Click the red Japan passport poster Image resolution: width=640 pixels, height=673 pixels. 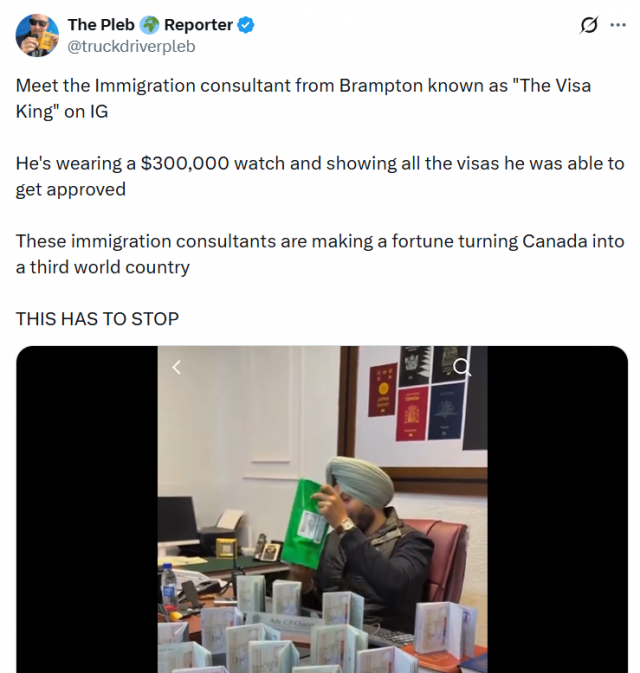[x=382, y=389]
